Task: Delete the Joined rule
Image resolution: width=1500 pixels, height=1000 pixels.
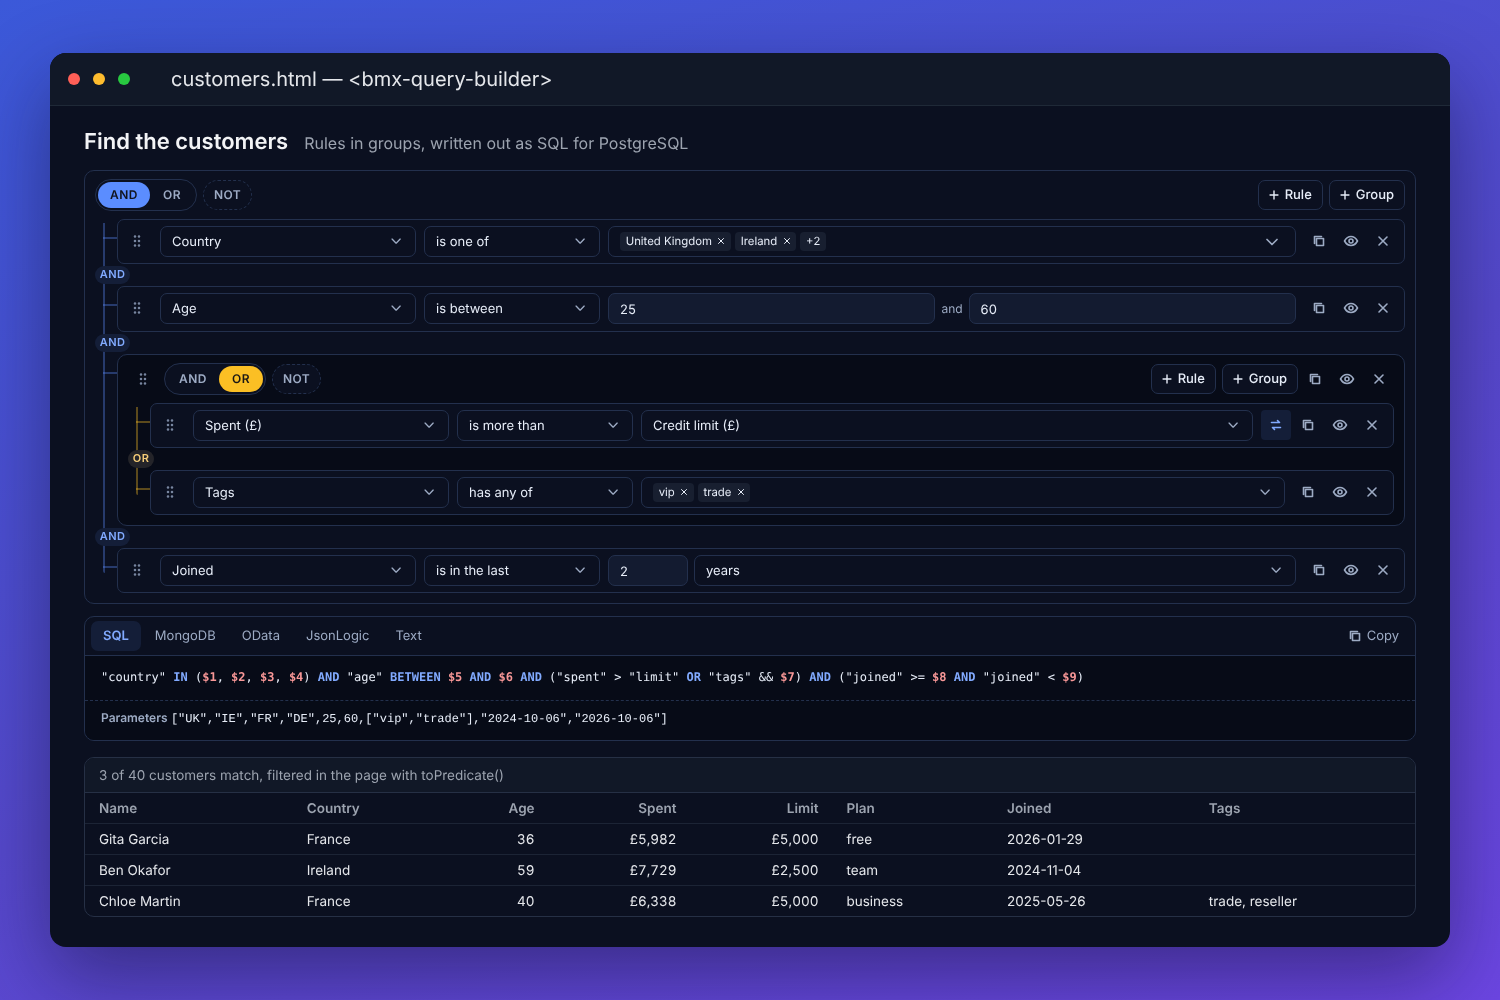Action: [1383, 570]
